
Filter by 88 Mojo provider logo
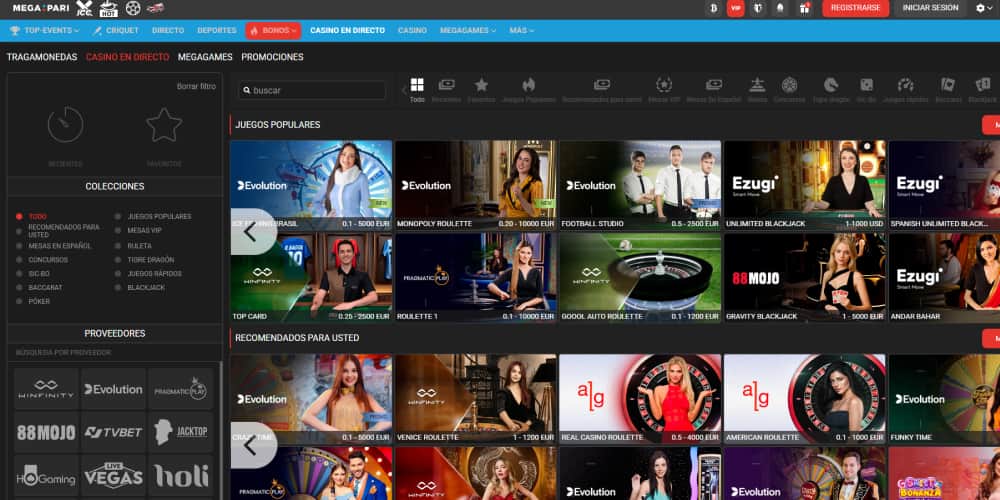point(46,432)
